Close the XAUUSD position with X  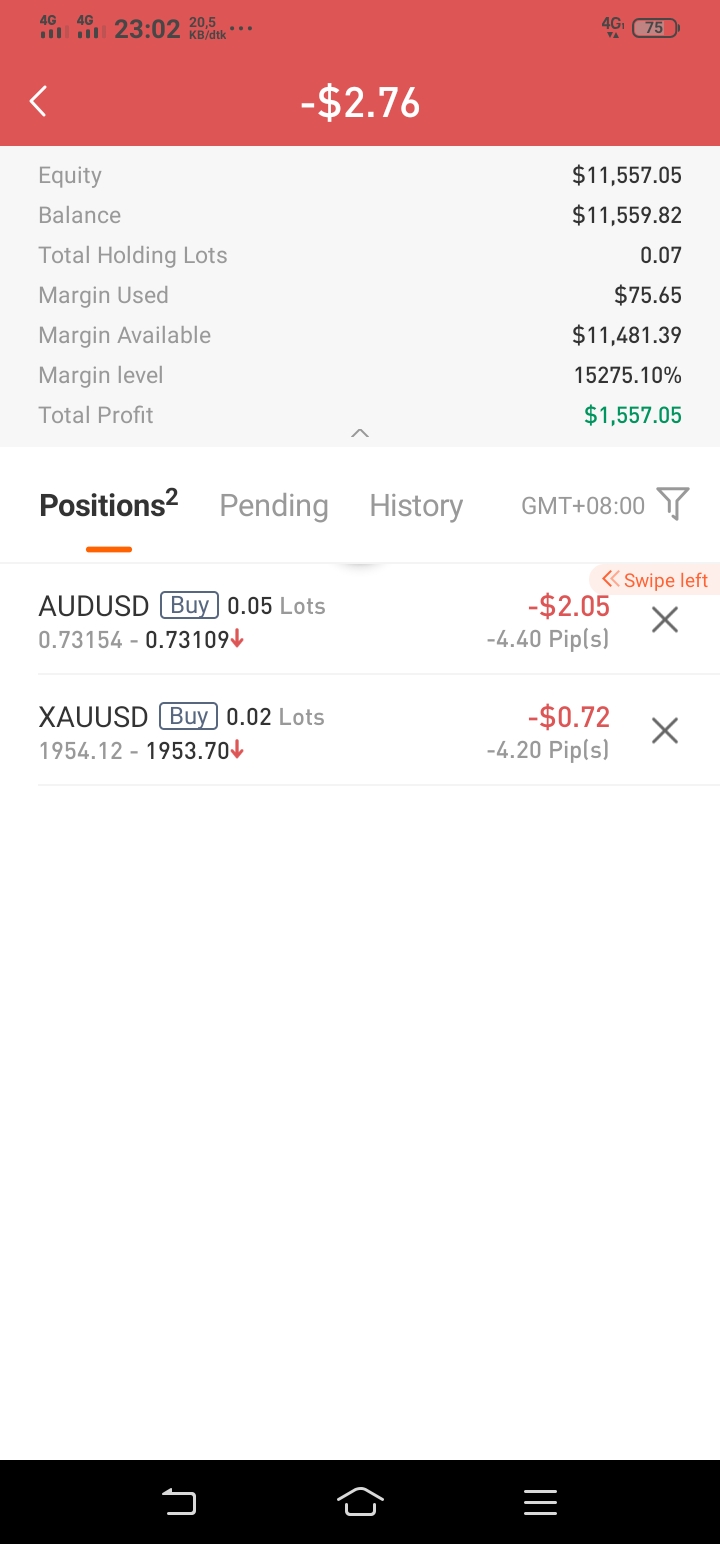tap(664, 731)
